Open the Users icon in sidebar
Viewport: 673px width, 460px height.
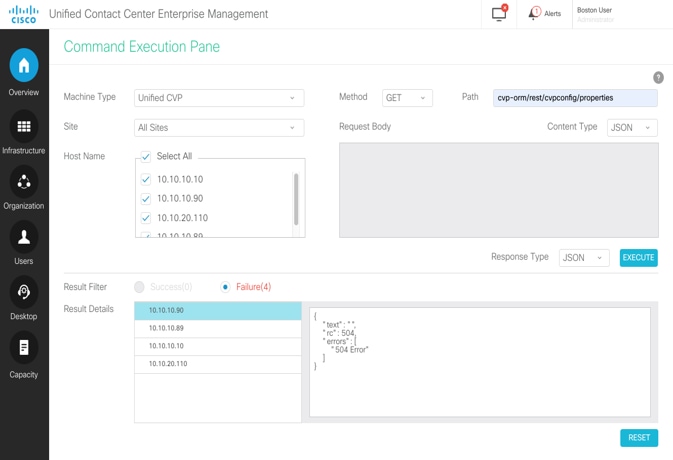(x=24, y=237)
